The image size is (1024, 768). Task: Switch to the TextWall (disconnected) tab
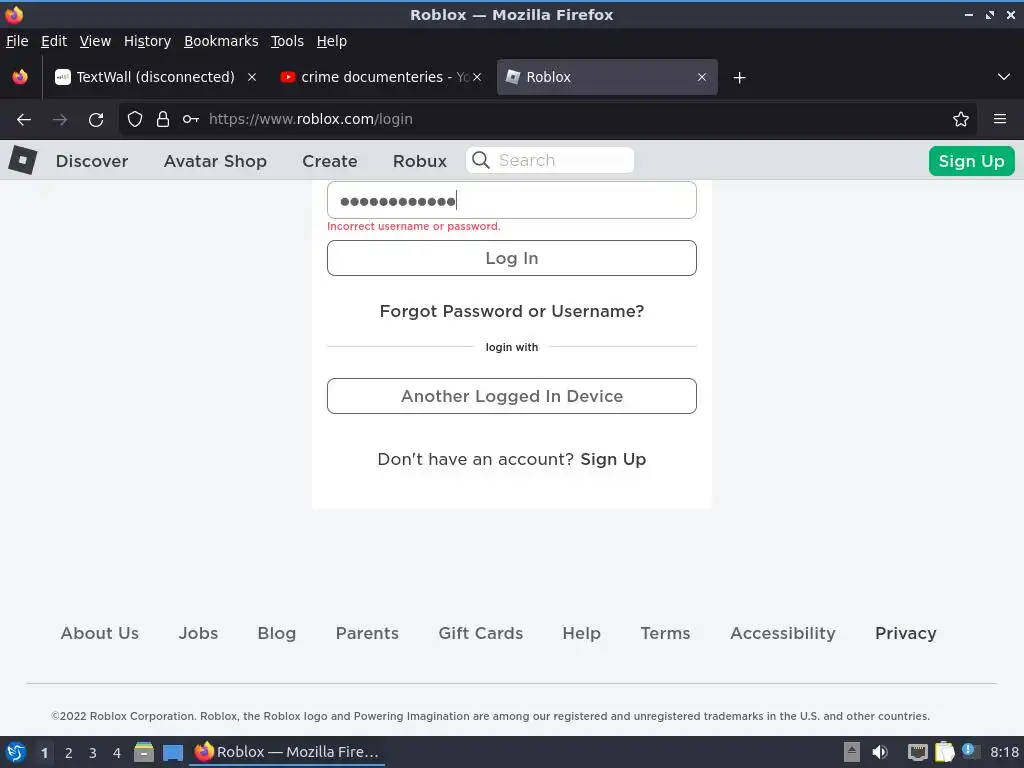[x=155, y=77]
